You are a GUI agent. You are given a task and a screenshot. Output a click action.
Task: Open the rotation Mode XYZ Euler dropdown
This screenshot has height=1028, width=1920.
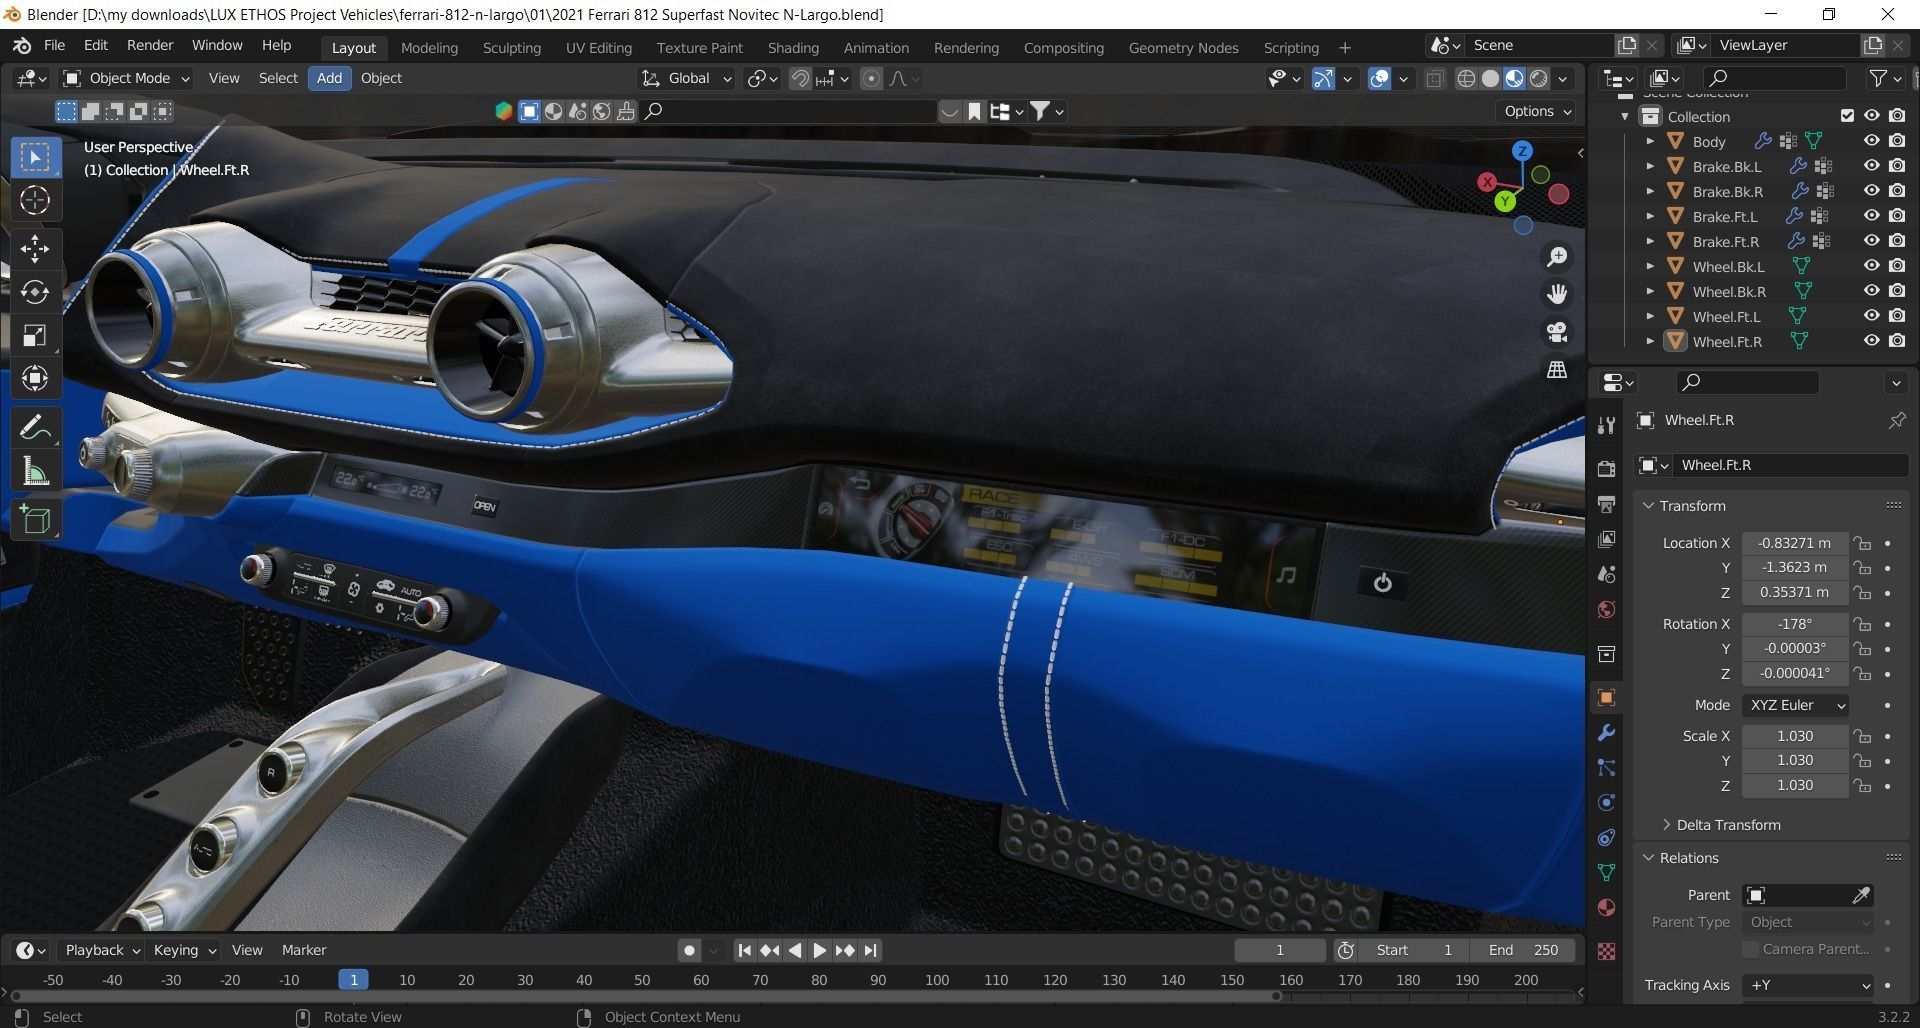1795,705
